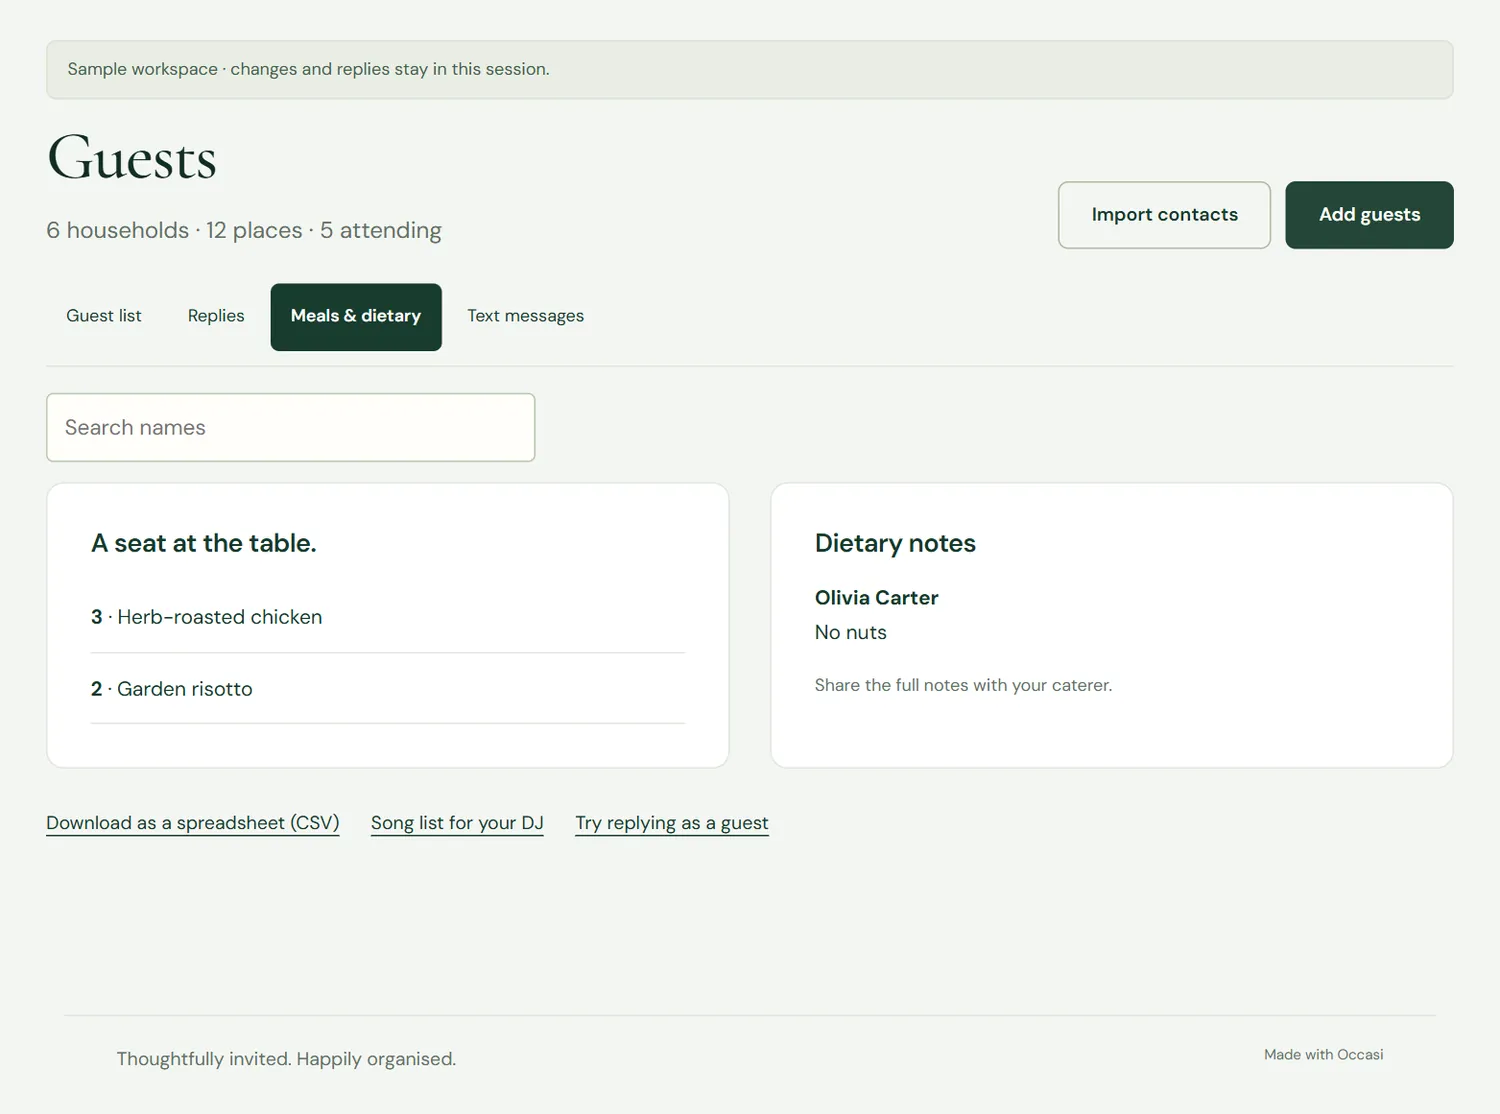Click Share the full notes caterer text
The height and width of the screenshot is (1114, 1500).
coord(963,685)
